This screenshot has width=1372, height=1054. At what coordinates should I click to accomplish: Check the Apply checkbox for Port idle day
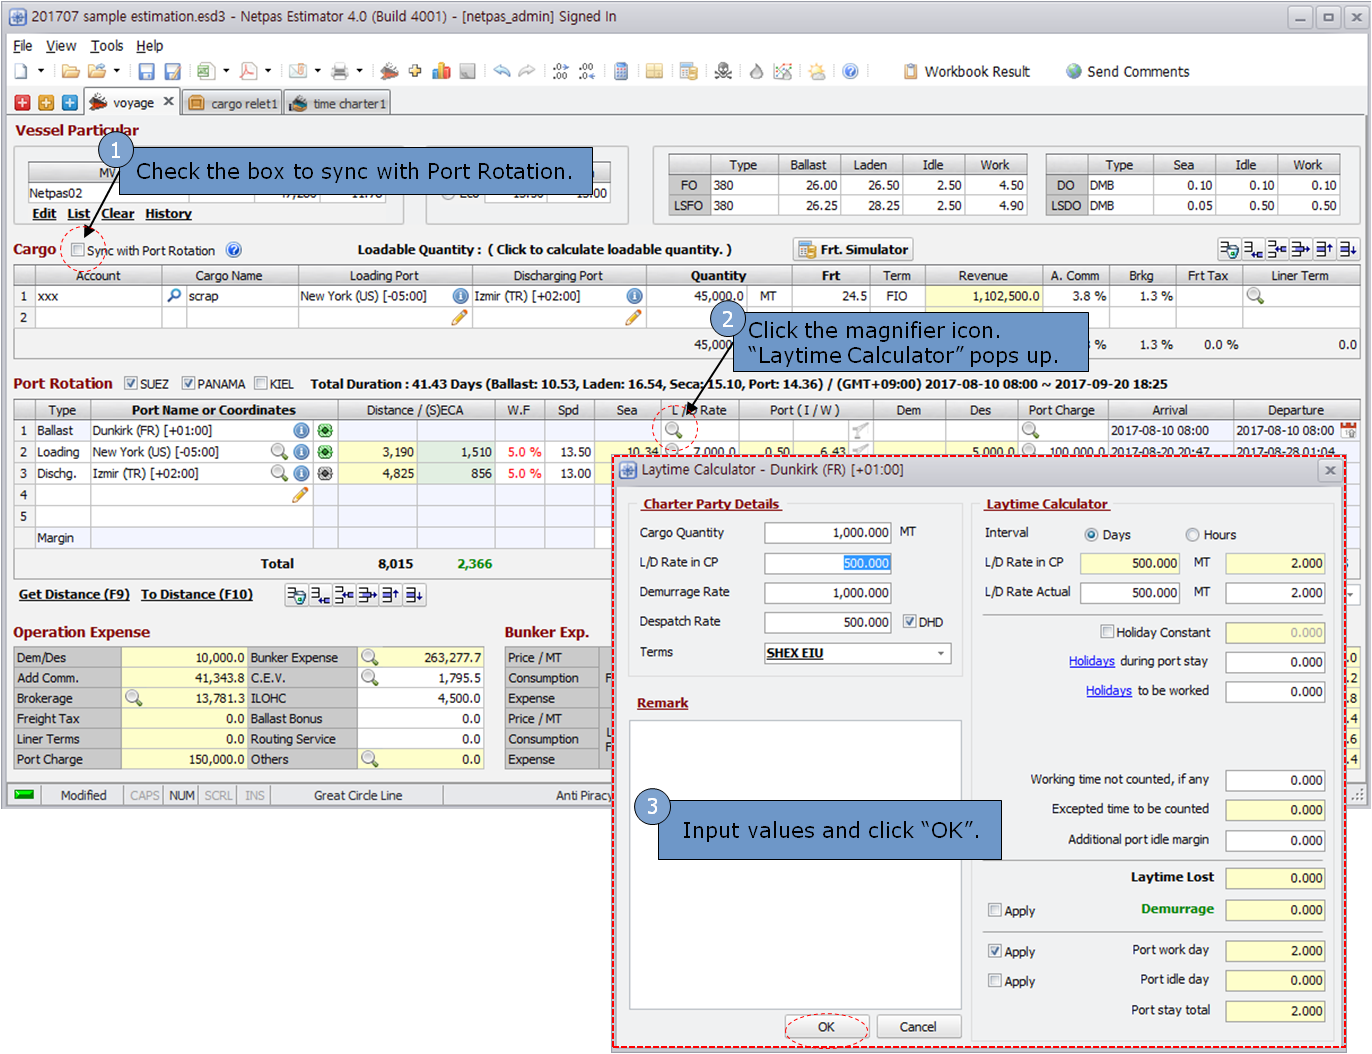pyautogui.click(x=994, y=981)
